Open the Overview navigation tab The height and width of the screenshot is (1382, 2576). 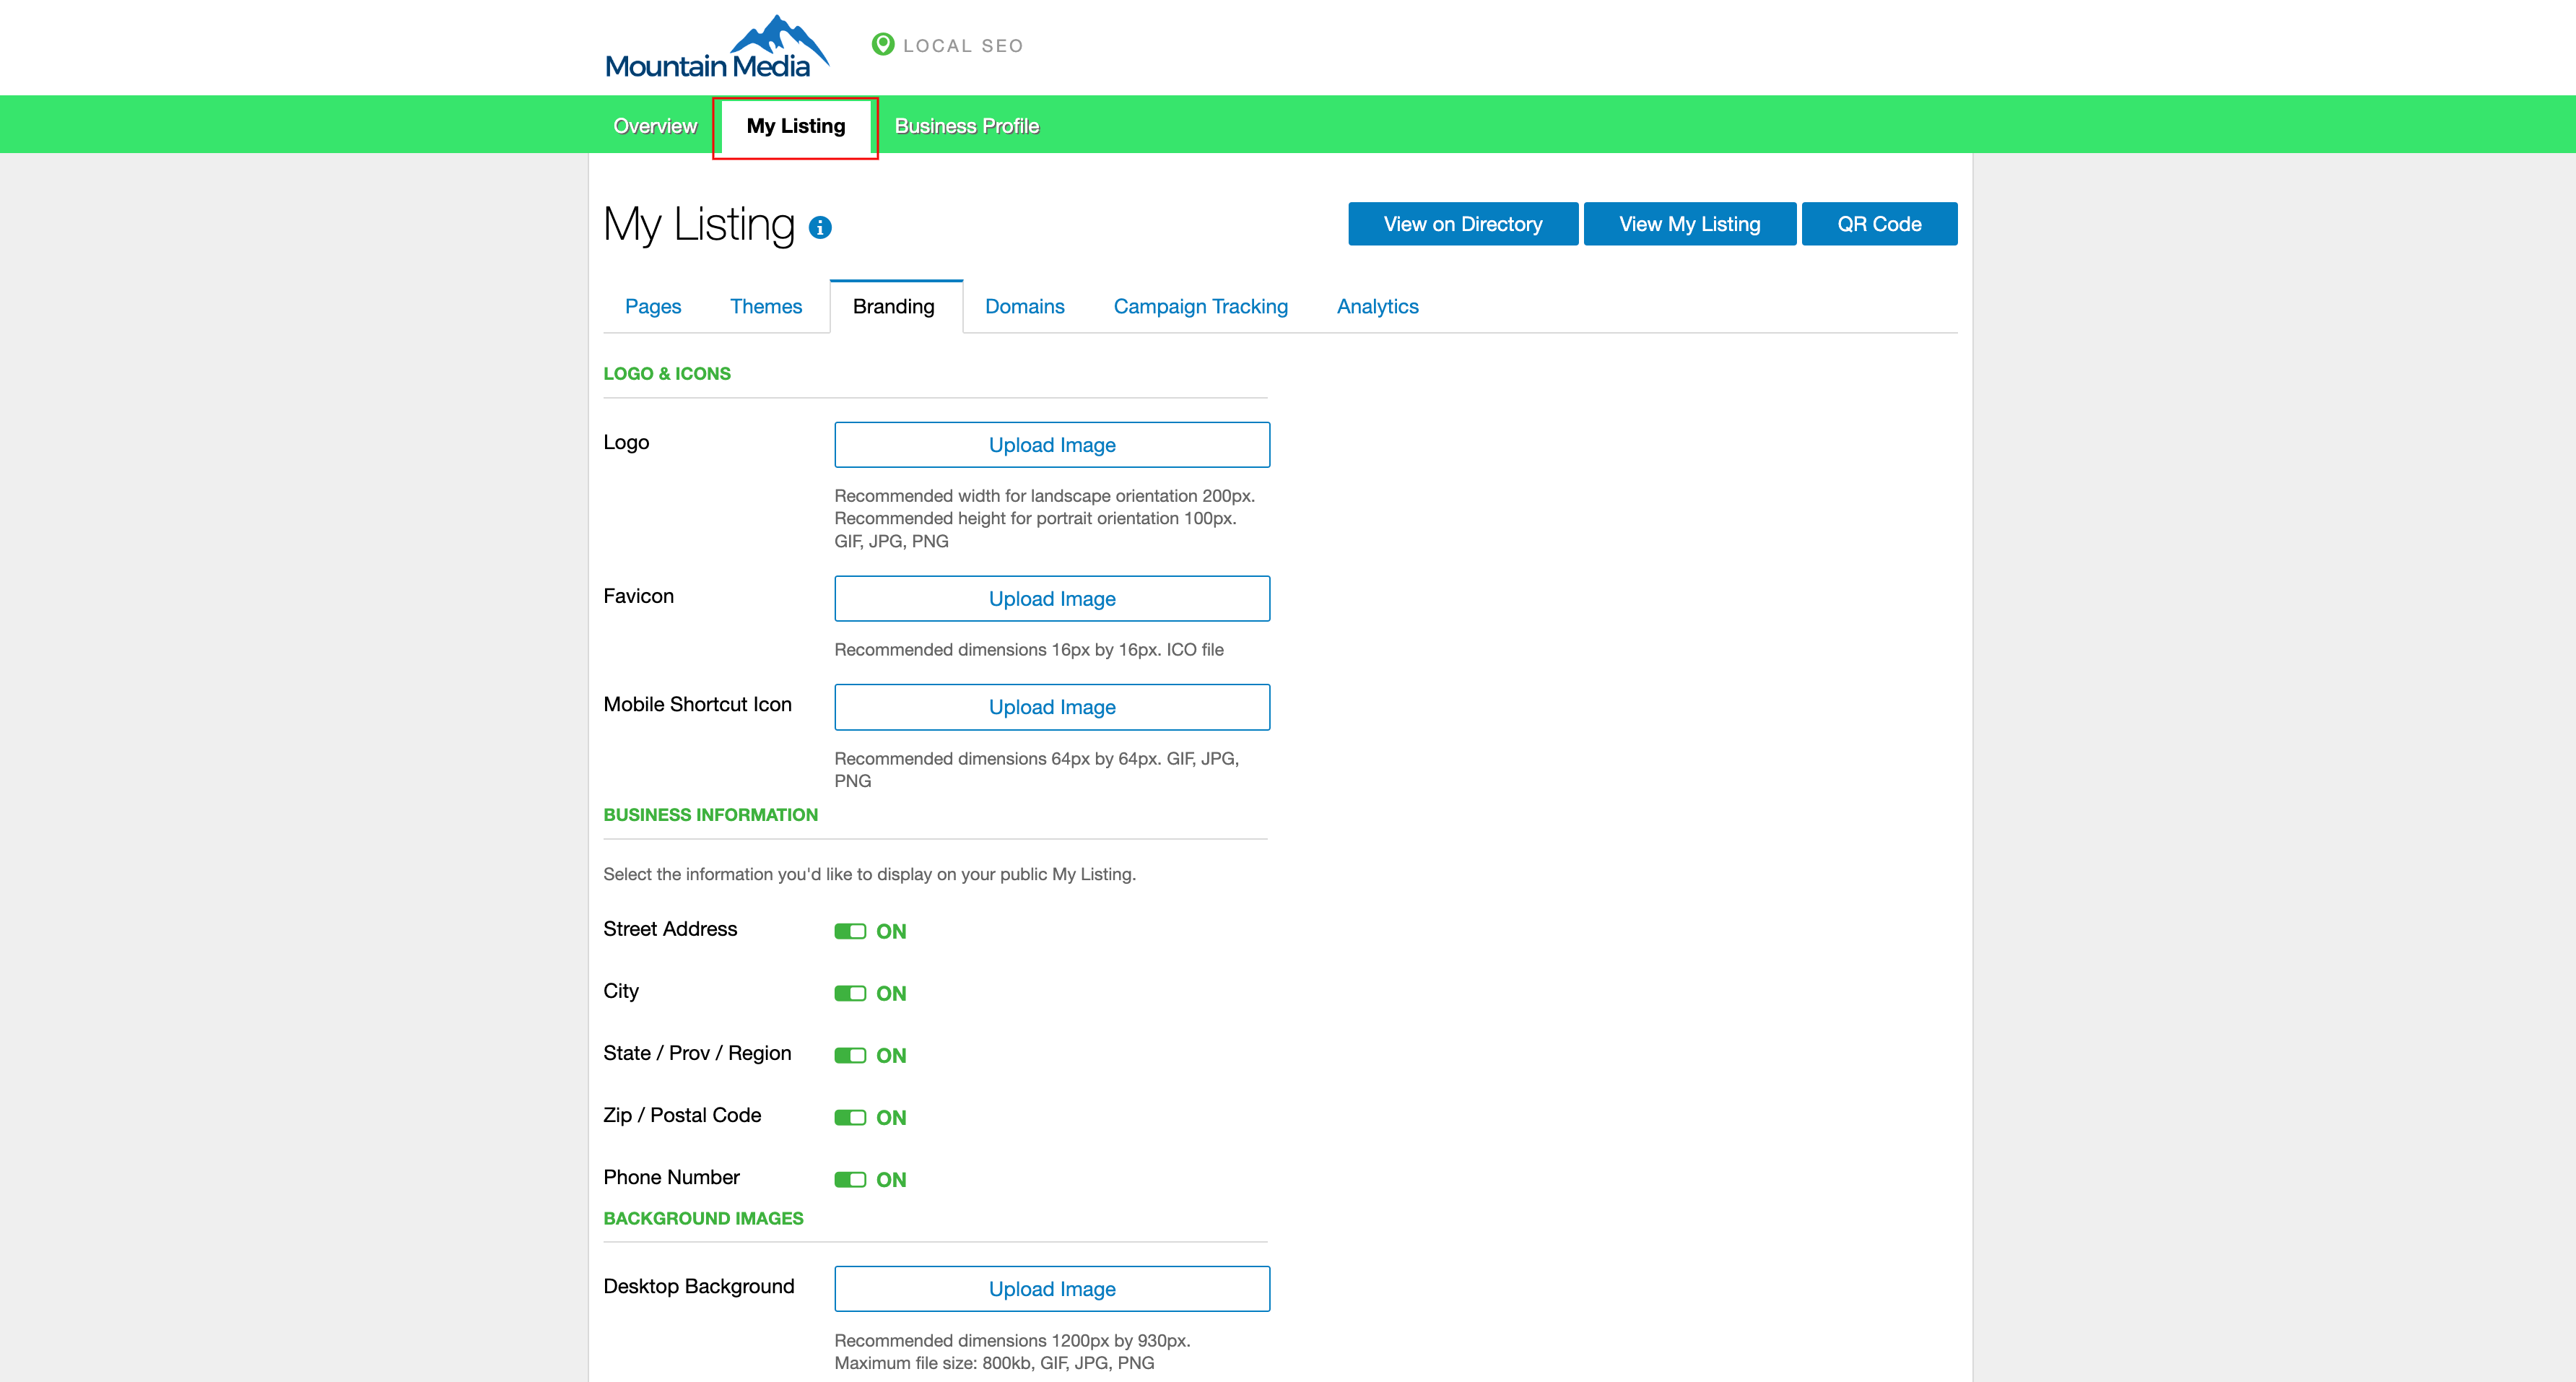point(655,126)
